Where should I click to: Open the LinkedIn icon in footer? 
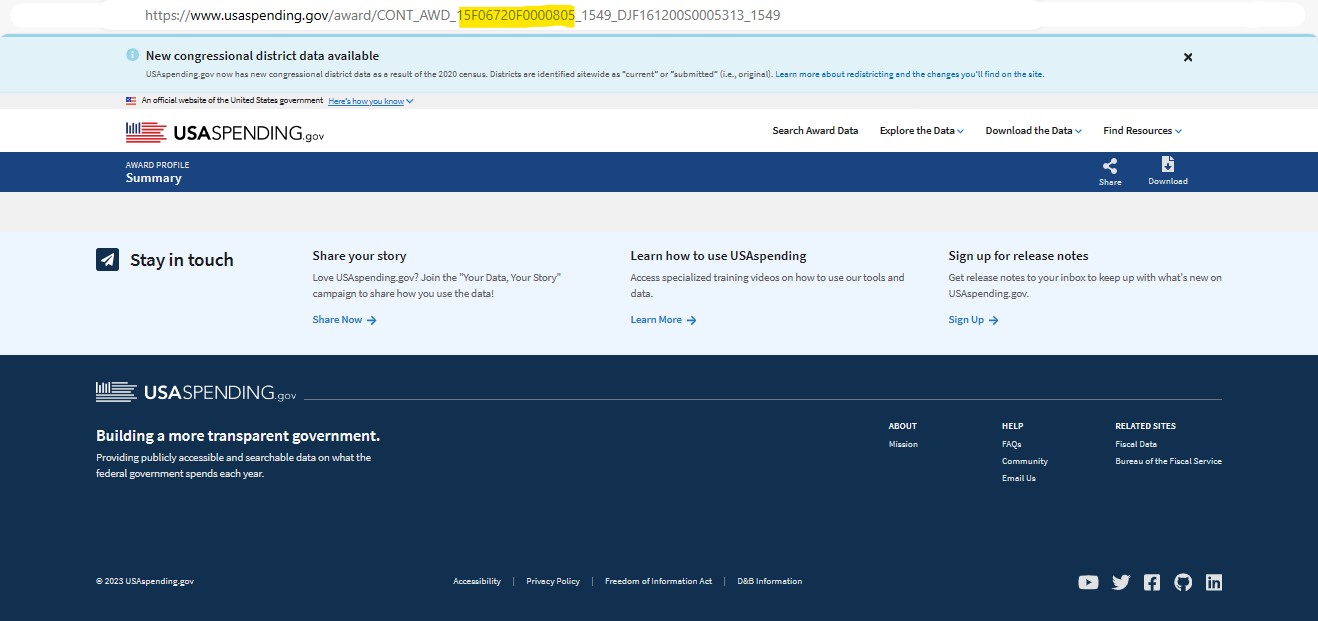click(x=1214, y=582)
